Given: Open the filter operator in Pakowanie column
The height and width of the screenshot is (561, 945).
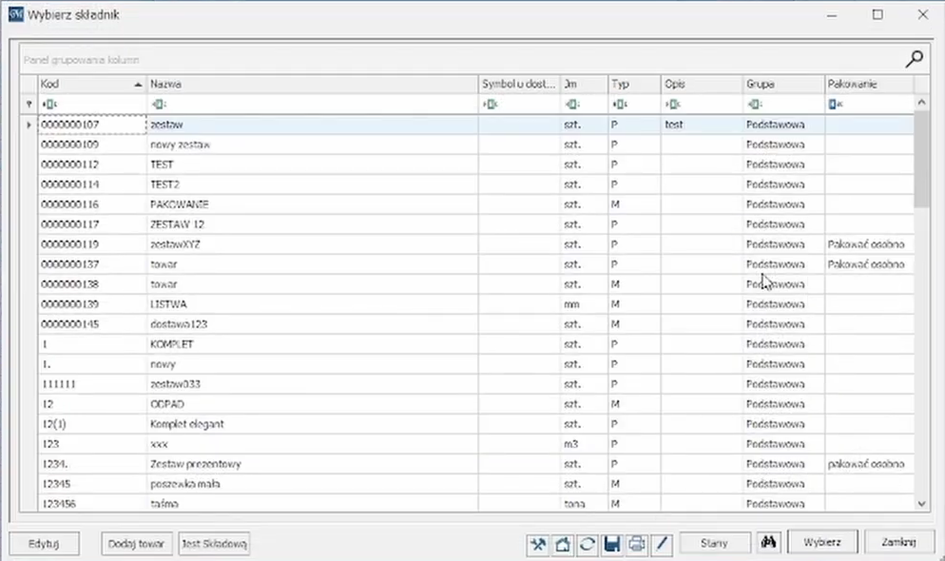Looking at the screenshot, I should [835, 104].
